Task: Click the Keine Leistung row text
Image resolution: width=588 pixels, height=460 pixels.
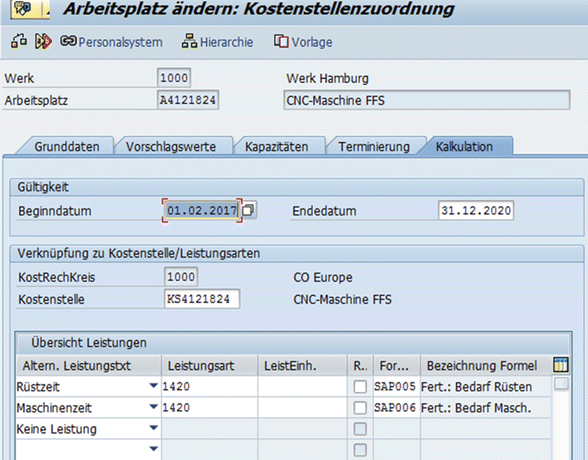Action: [x=56, y=429]
